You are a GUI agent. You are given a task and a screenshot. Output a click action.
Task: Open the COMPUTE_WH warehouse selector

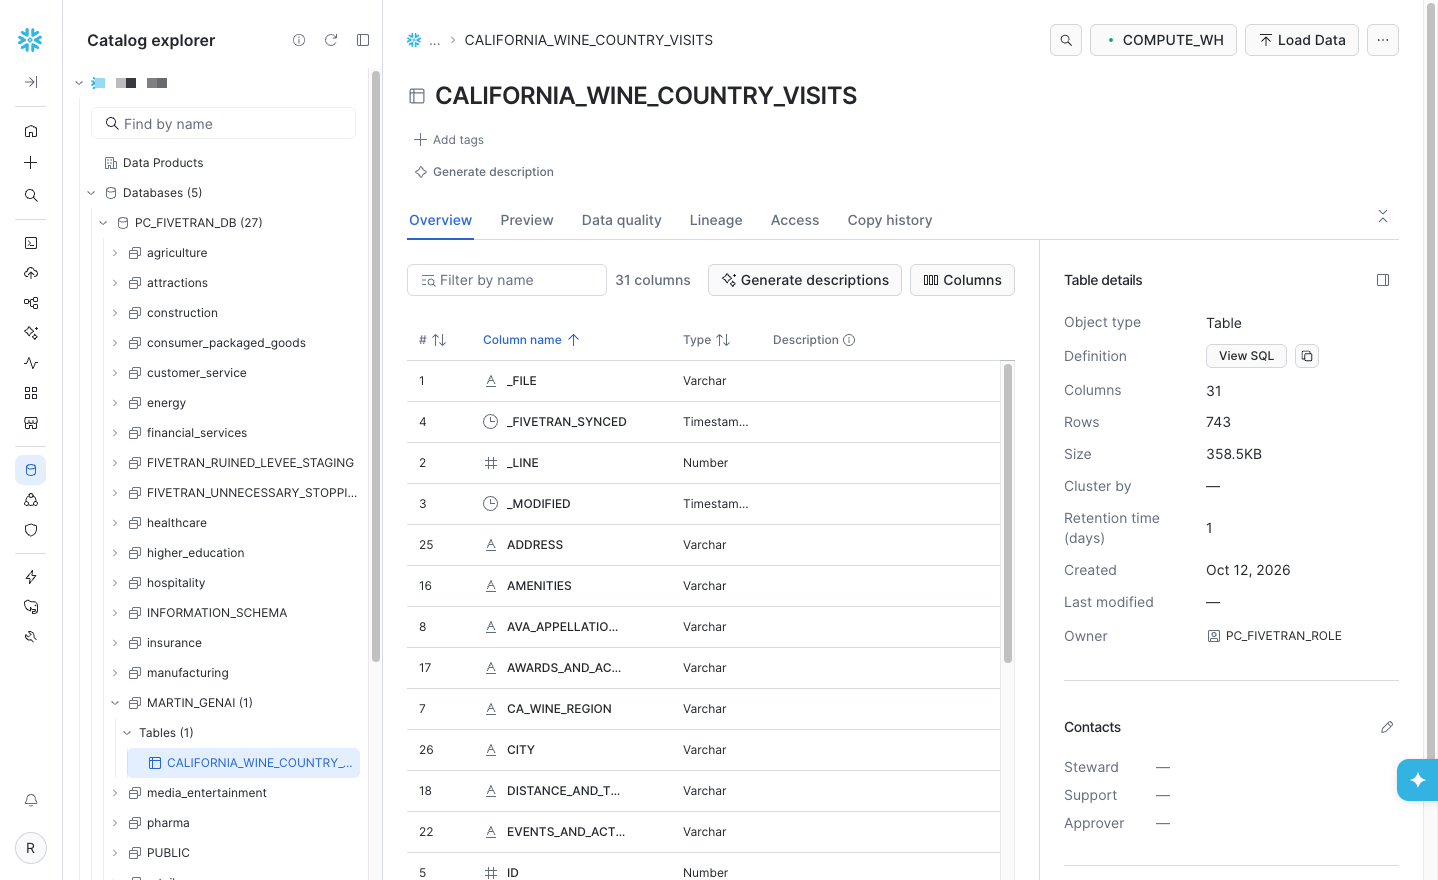pyautogui.click(x=1163, y=40)
